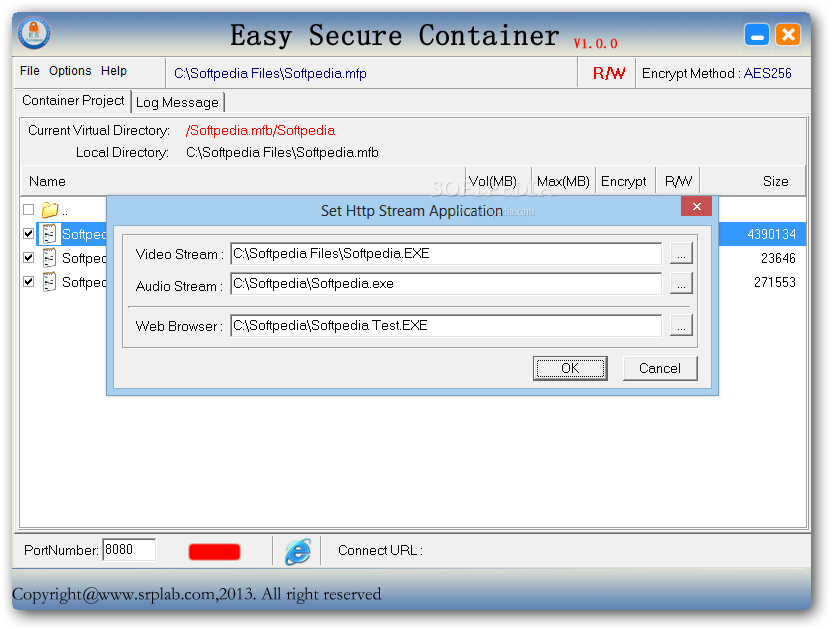Open the Options menu

point(70,71)
